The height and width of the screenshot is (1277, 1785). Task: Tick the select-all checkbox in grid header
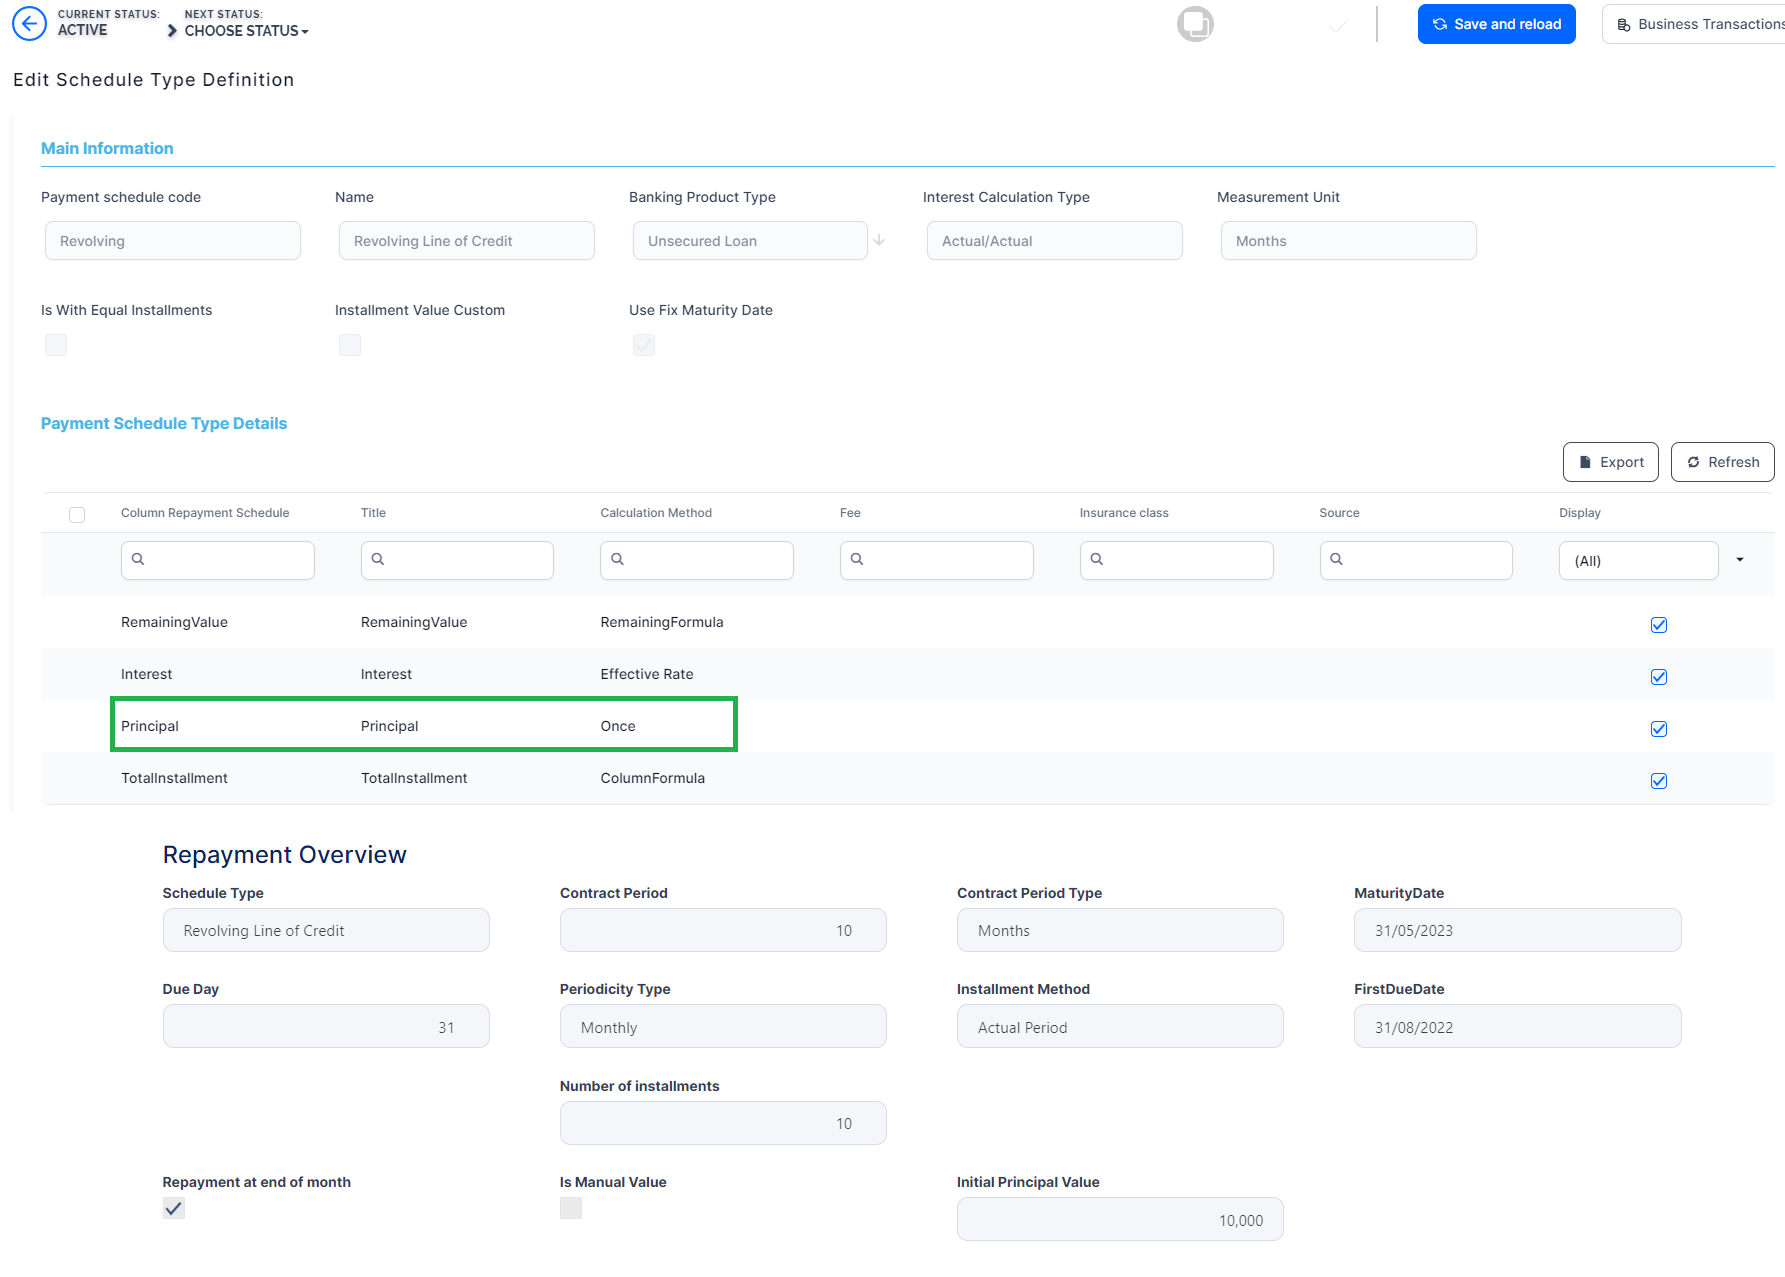coord(77,515)
